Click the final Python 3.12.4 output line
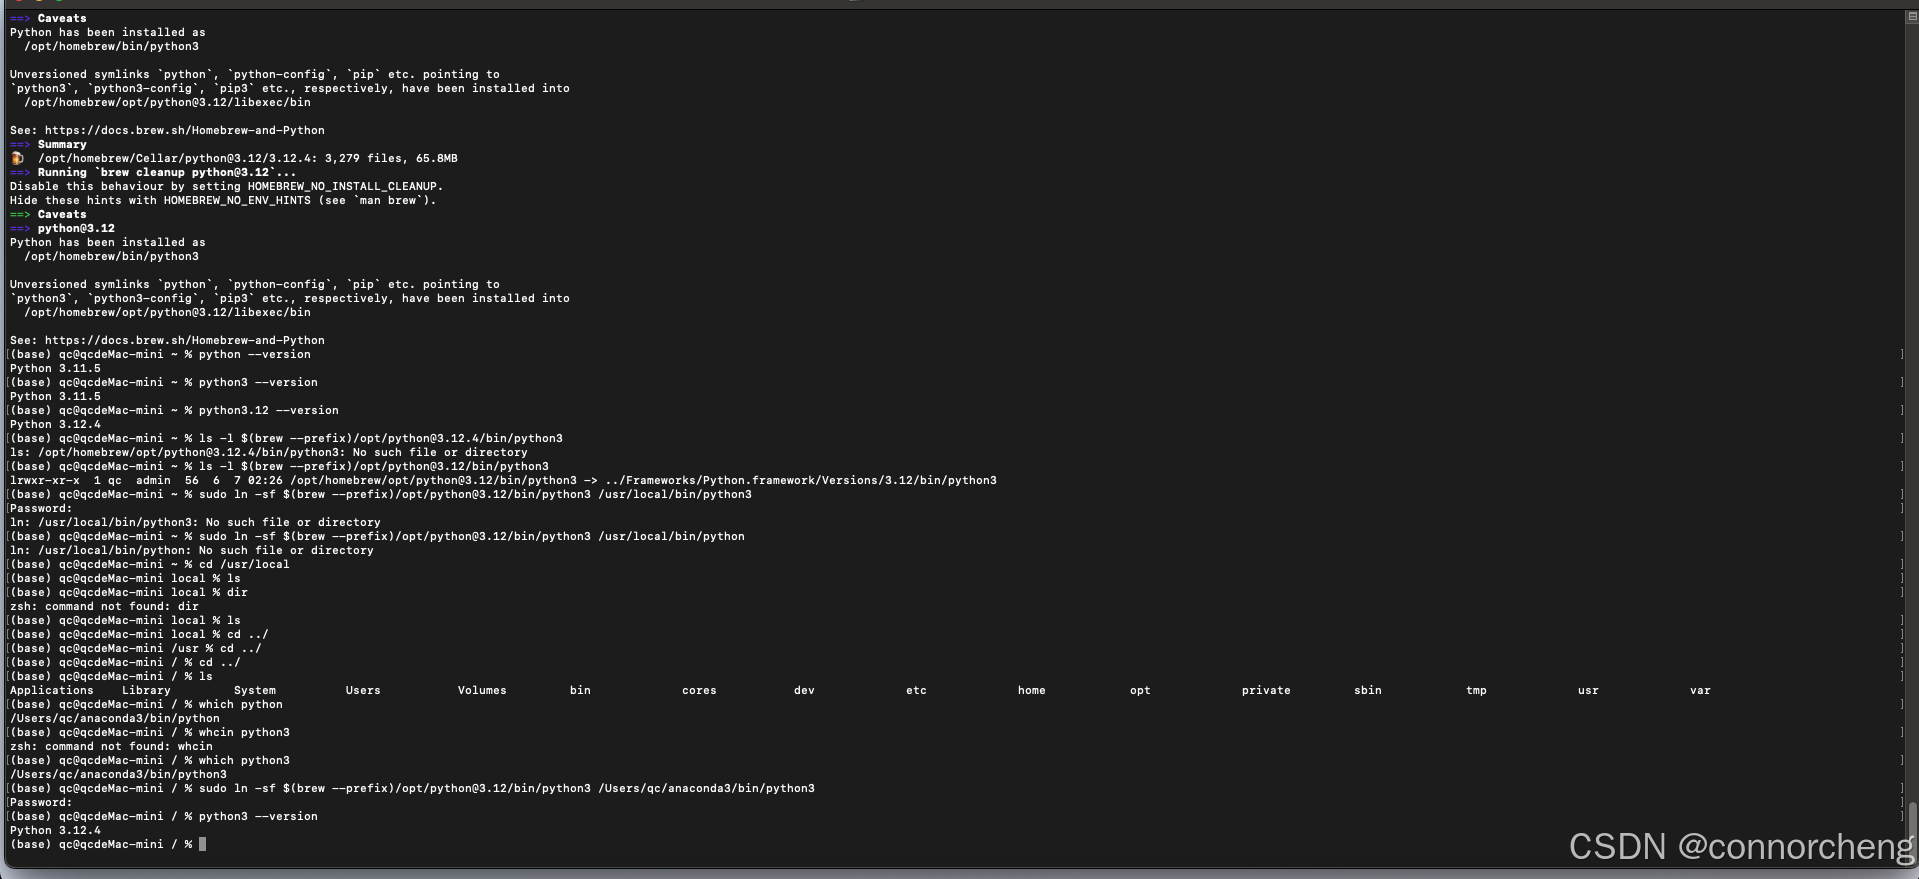The width and height of the screenshot is (1919, 879). [55, 831]
